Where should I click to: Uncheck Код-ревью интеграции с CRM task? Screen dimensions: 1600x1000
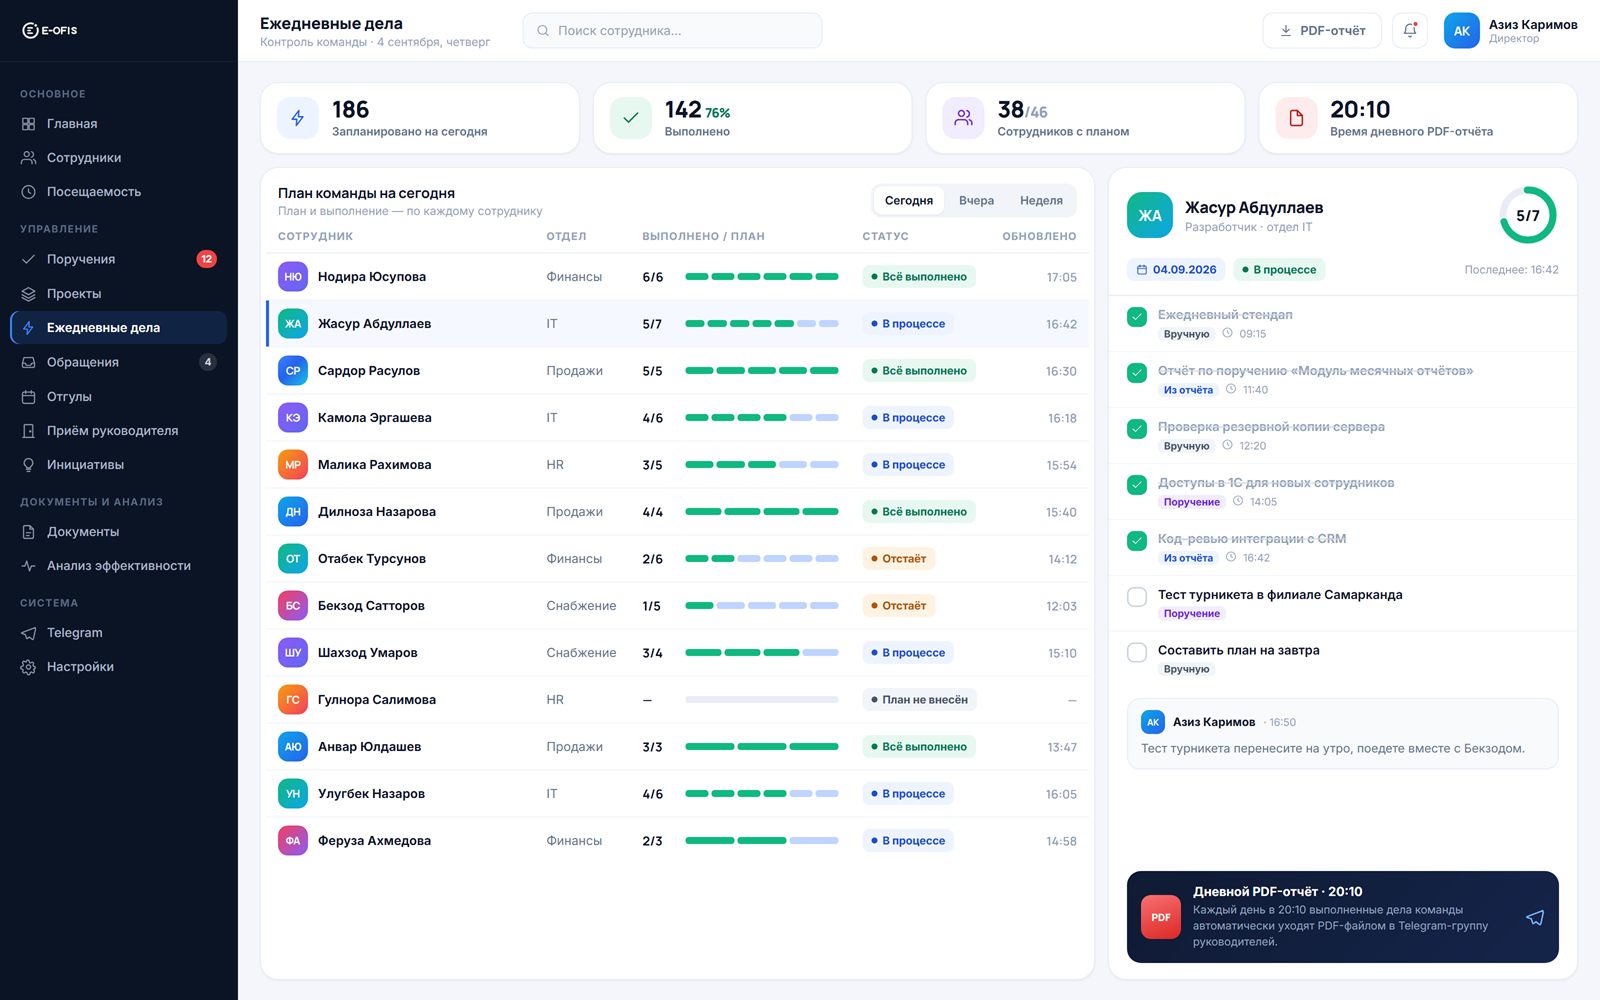[1137, 541]
